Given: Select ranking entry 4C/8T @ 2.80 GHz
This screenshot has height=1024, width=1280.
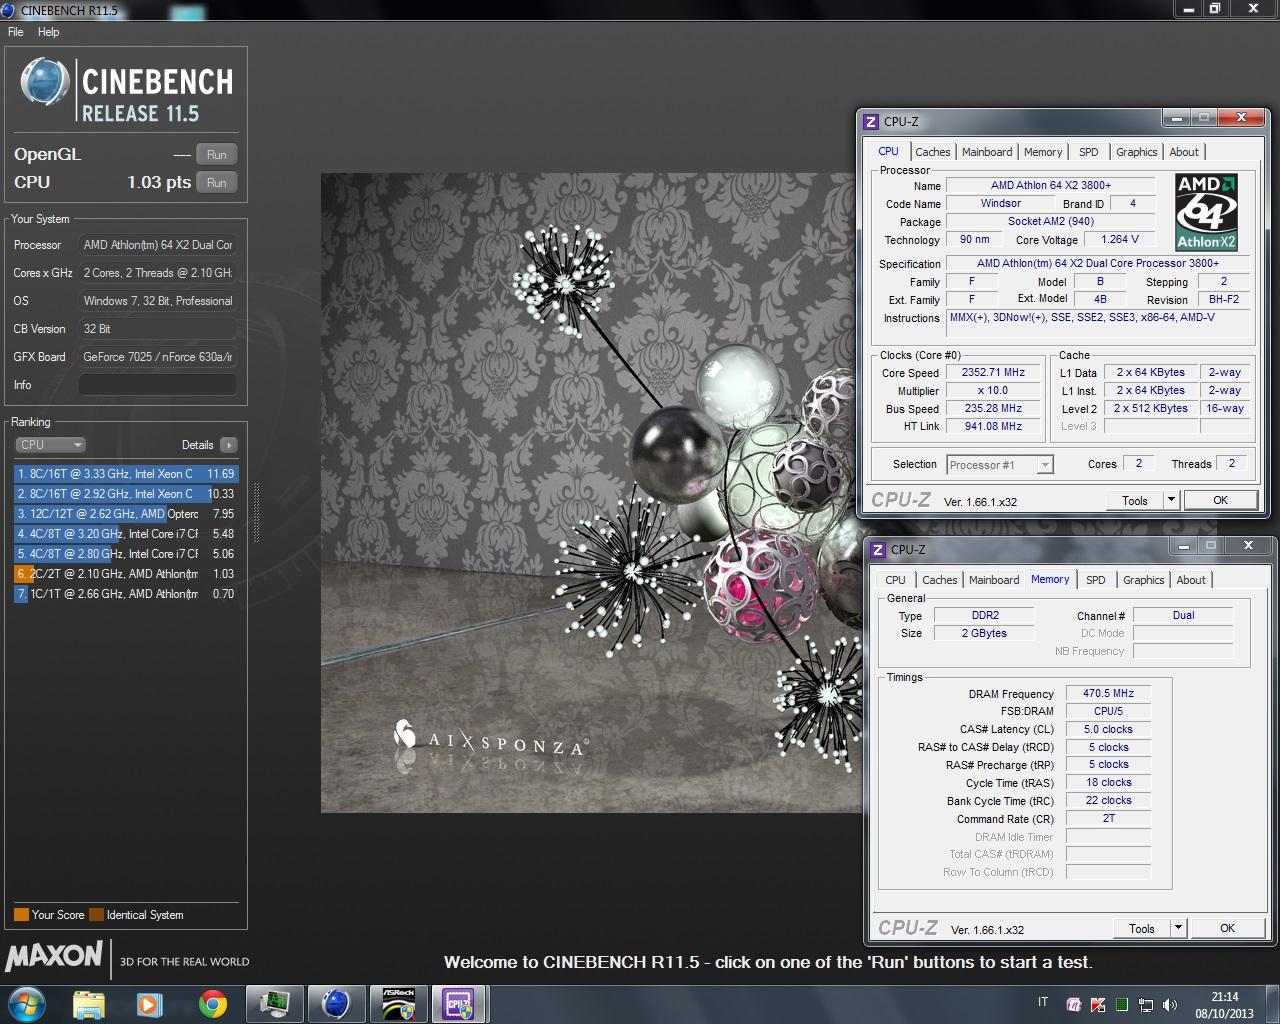Looking at the screenshot, I should [x=126, y=554].
